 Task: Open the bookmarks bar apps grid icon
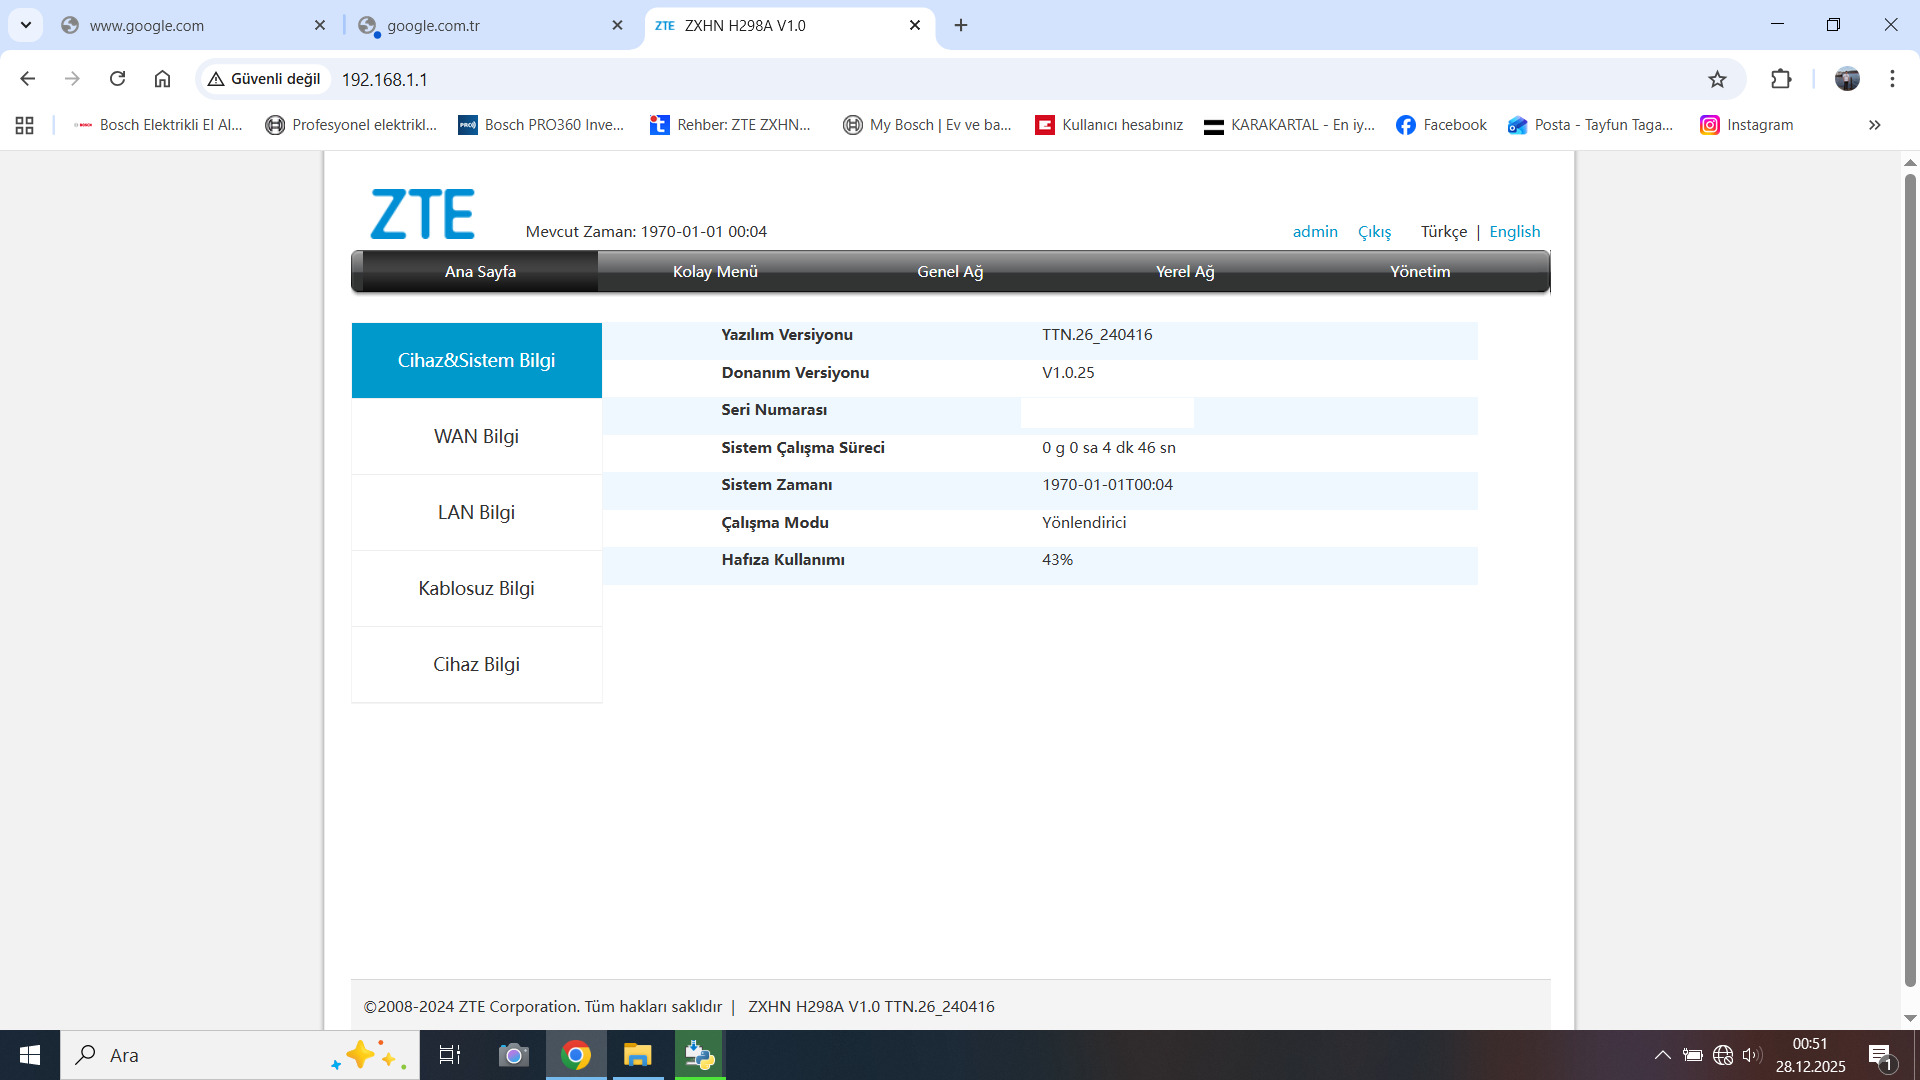pos(25,125)
